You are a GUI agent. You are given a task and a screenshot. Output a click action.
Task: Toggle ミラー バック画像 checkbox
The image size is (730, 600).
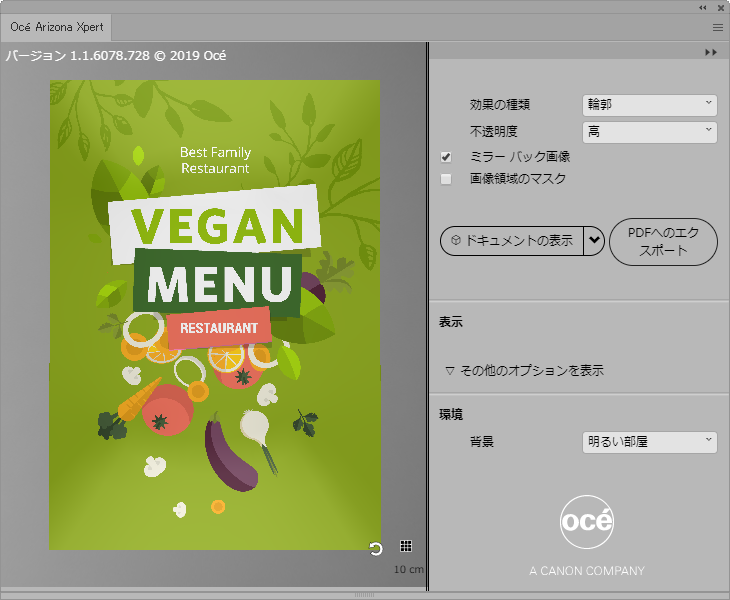click(x=446, y=157)
